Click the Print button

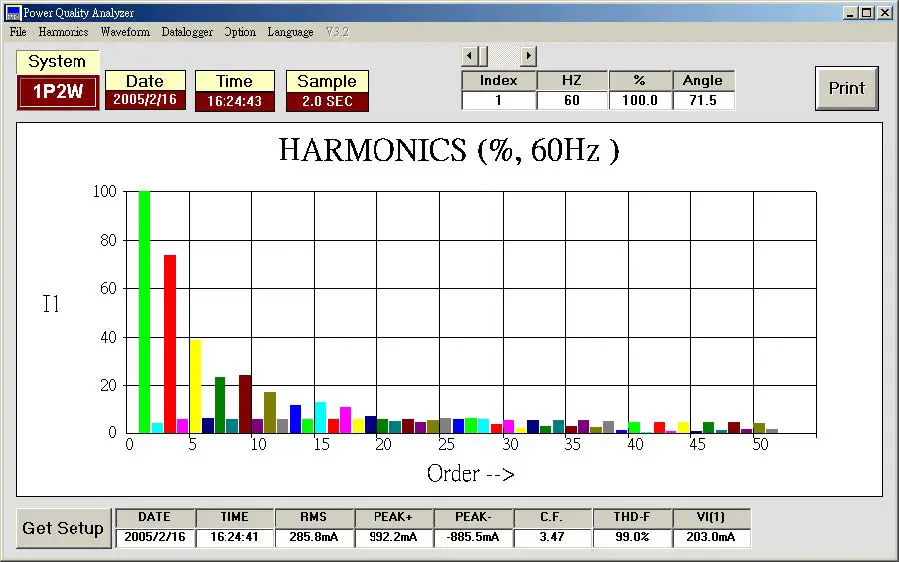point(847,88)
